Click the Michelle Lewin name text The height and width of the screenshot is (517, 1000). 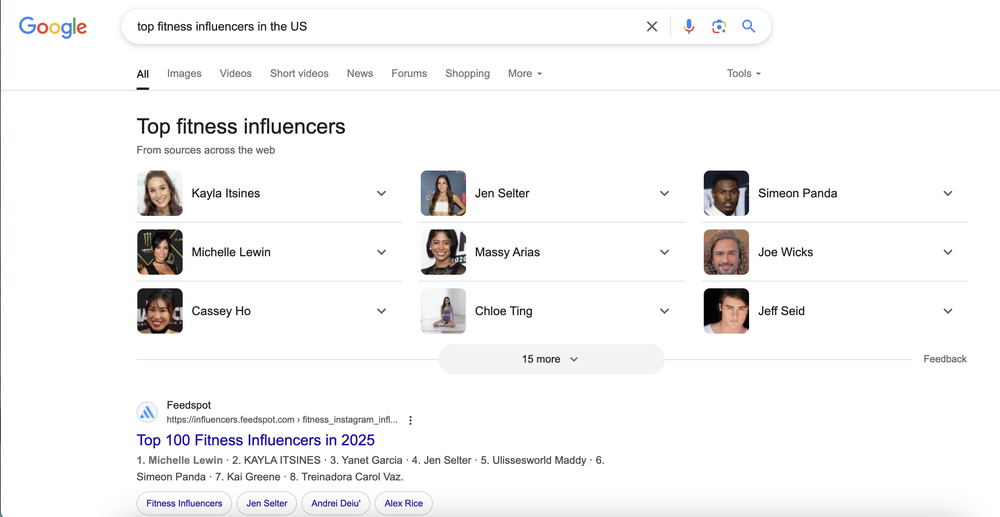pyautogui.click(x=231, y=252)
